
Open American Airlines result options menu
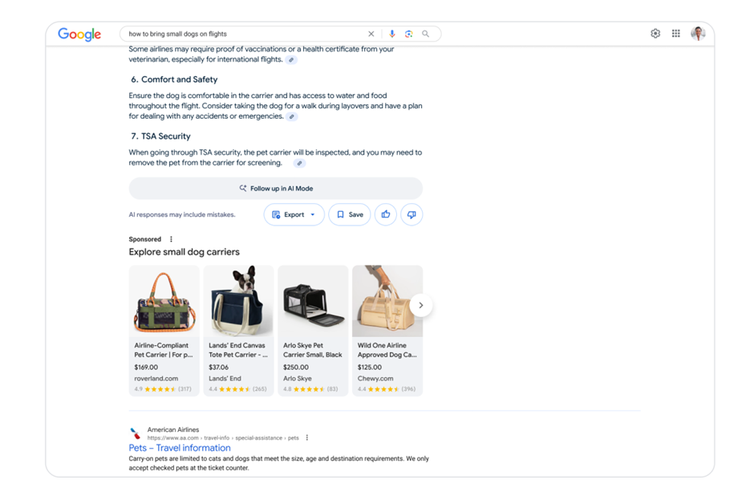point(307,437)
